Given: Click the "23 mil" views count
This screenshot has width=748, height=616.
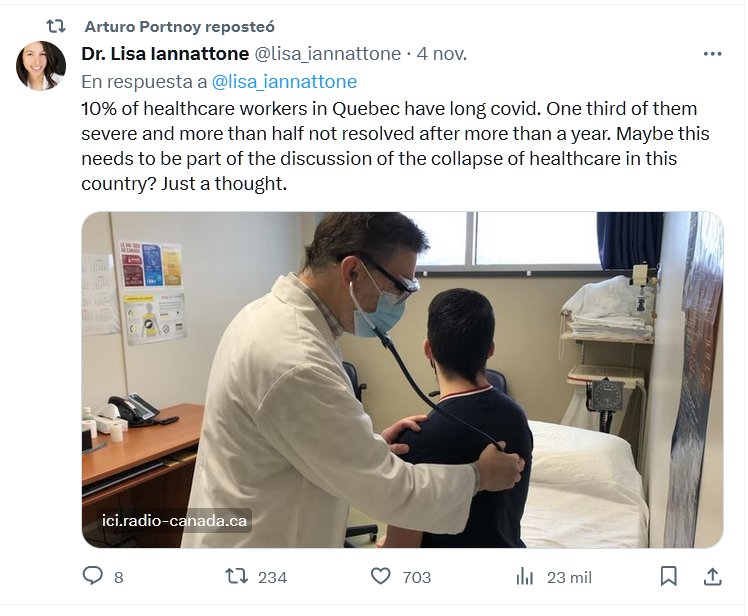Looking at the screenshot, I should tap(569, 577).
